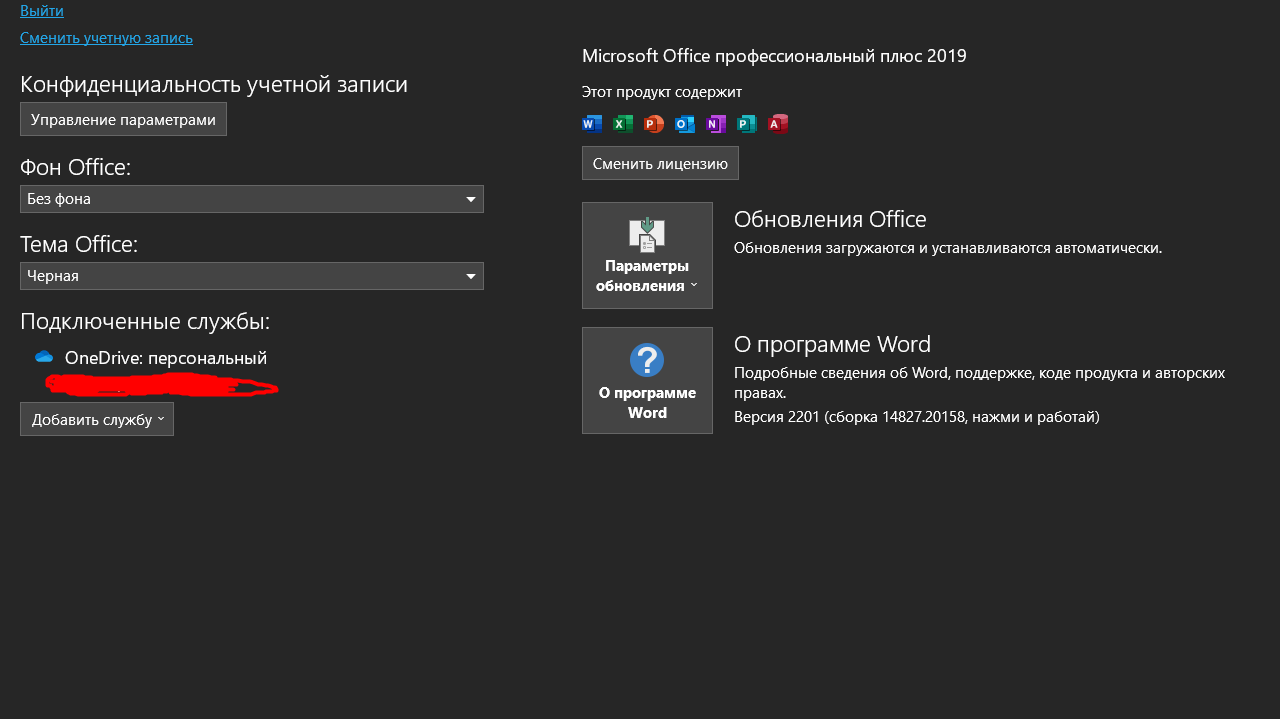Screen dimensions: 1280x719
Task: Click the Выйти sign-out link
Action: 42,11
